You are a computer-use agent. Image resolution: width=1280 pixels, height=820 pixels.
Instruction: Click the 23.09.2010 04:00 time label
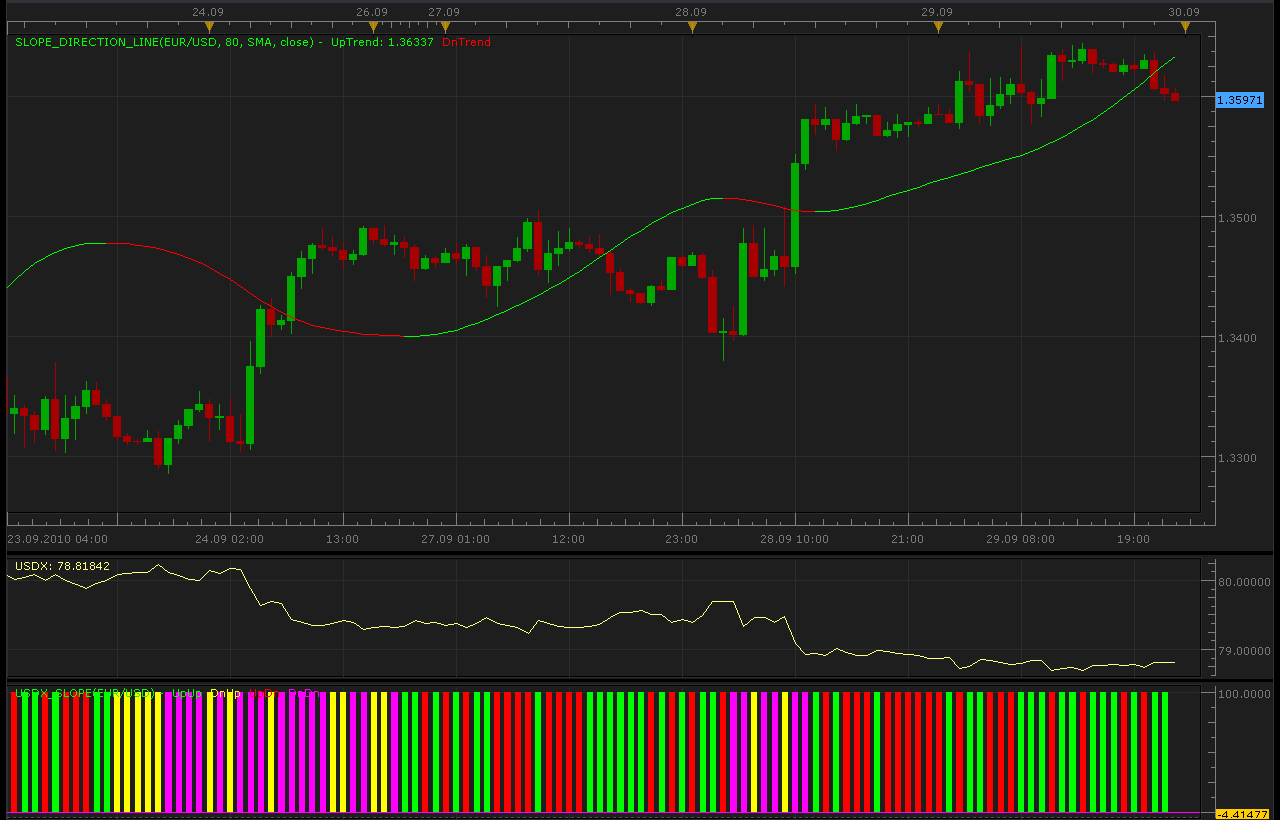(57, 539)
